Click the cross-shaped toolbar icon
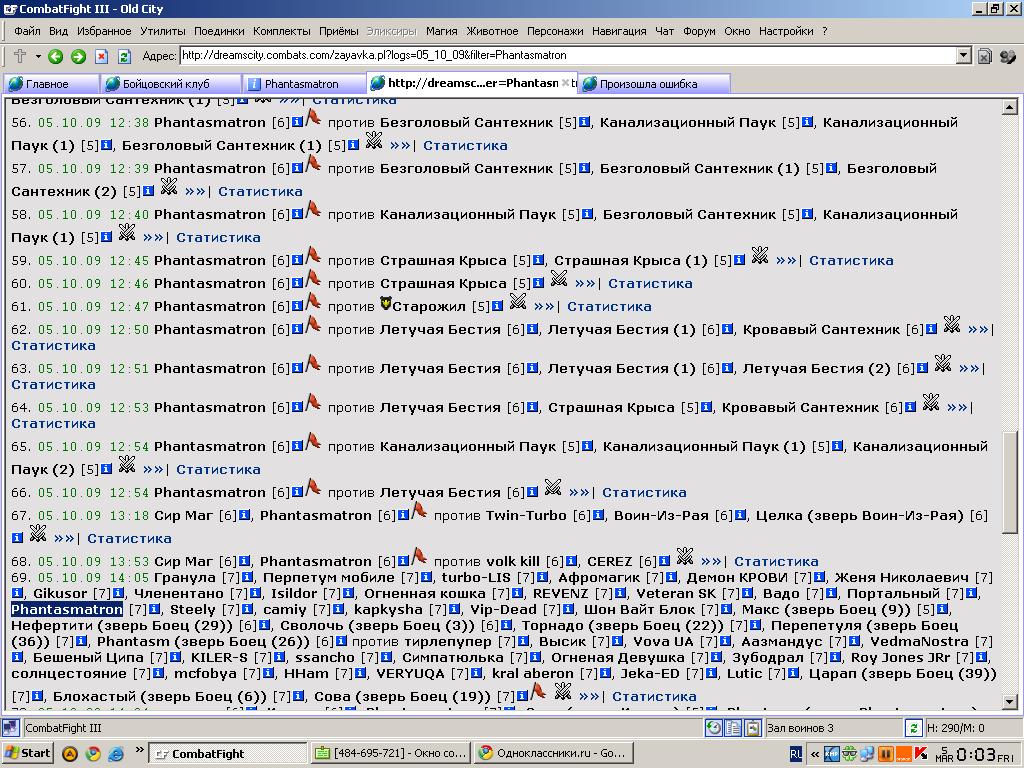Screen dimensions: 1024x768 coord(20,56)
